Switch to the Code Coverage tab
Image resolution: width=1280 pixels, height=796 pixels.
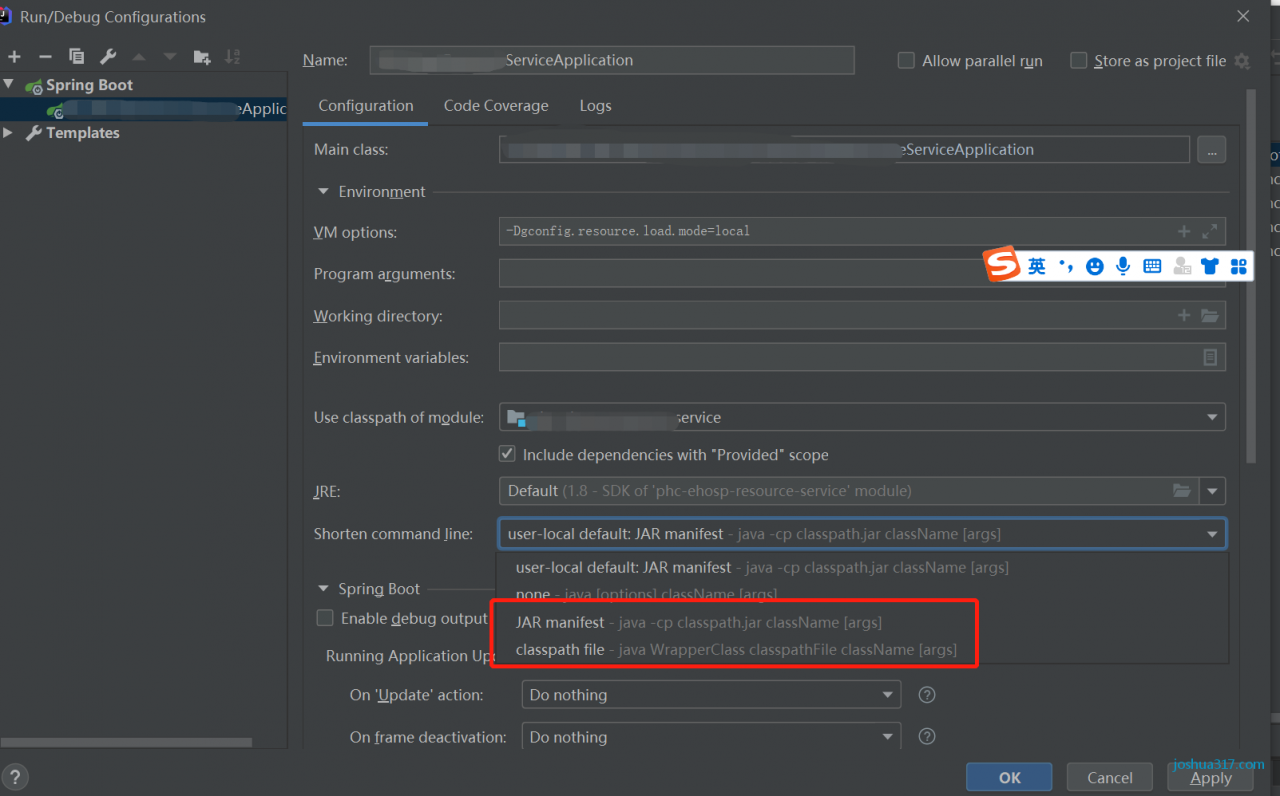(x=496, y=106)
